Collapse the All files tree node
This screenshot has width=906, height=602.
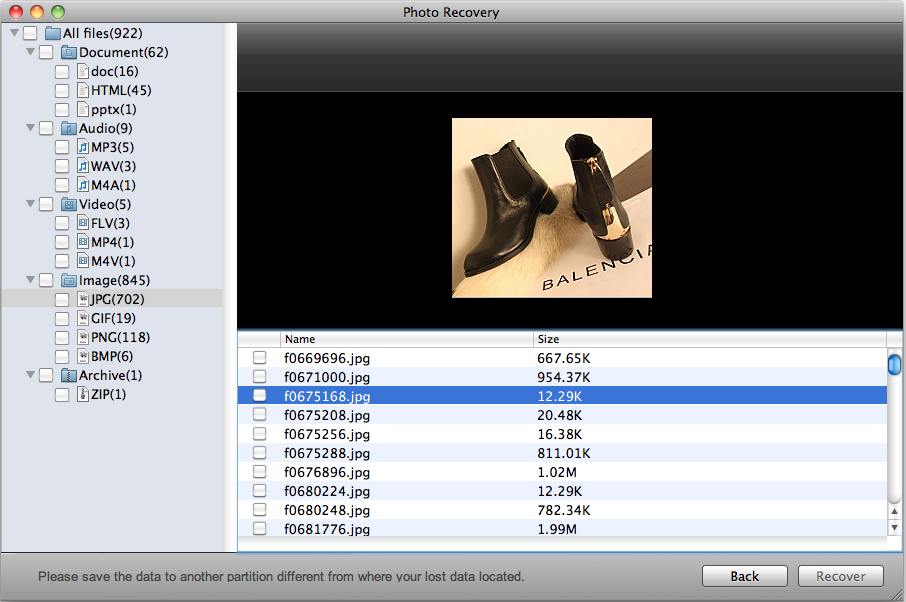pyautogui.click(x=15, y=33)
